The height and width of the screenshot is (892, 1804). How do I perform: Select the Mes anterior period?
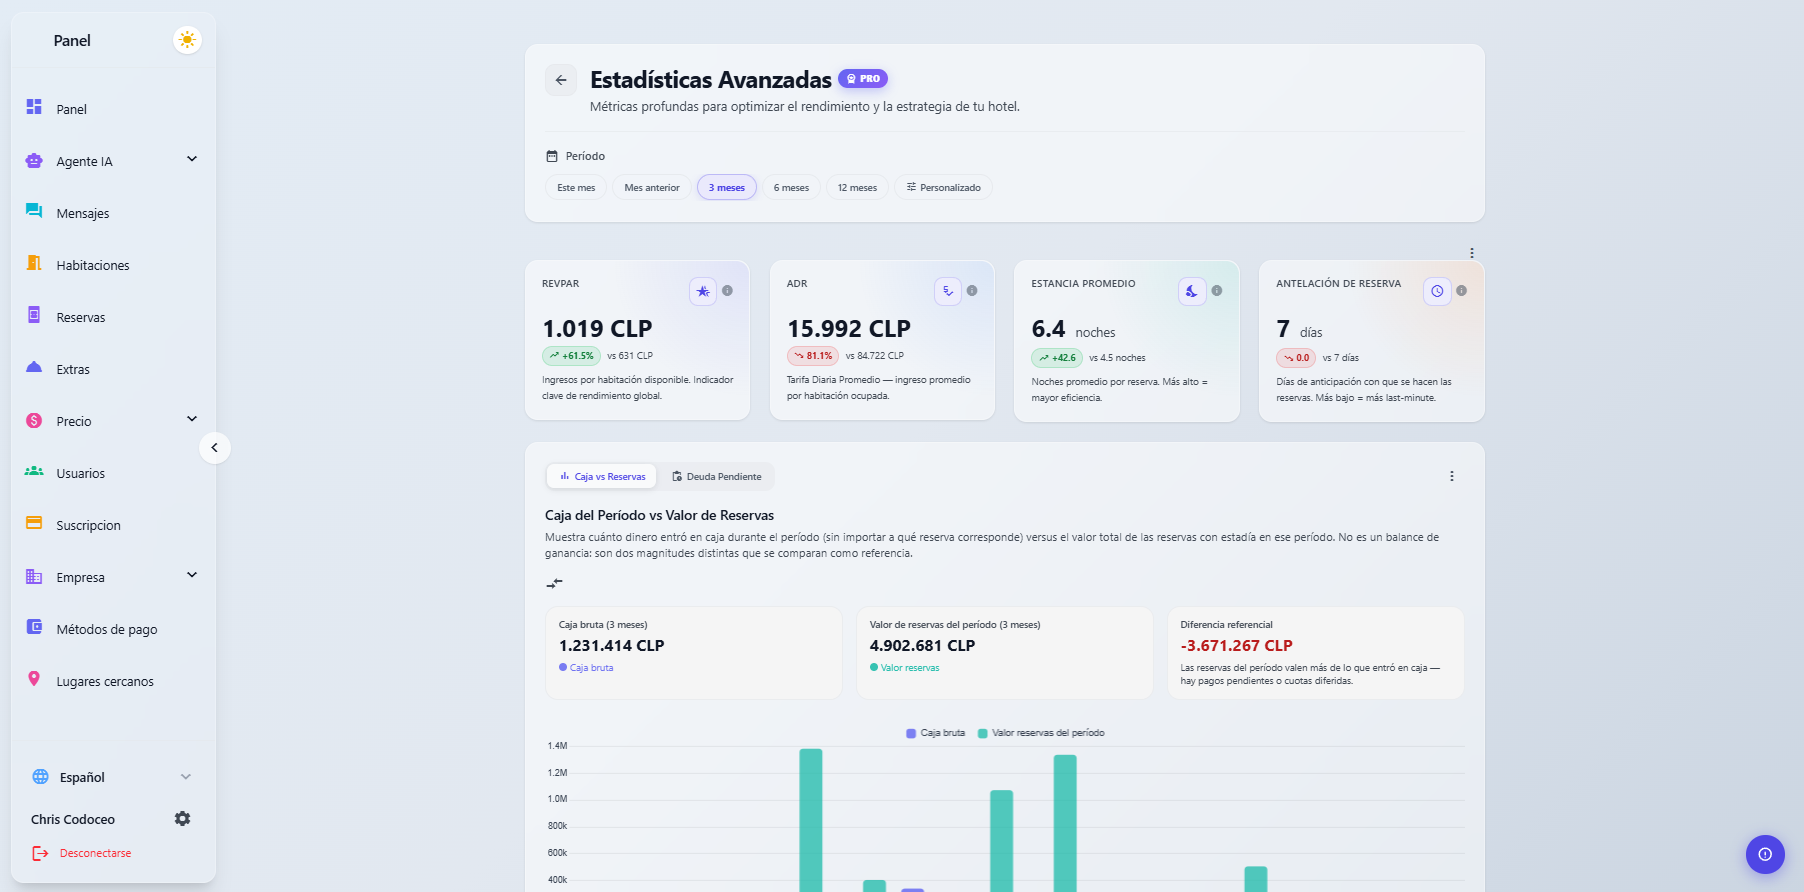point(652,188)
